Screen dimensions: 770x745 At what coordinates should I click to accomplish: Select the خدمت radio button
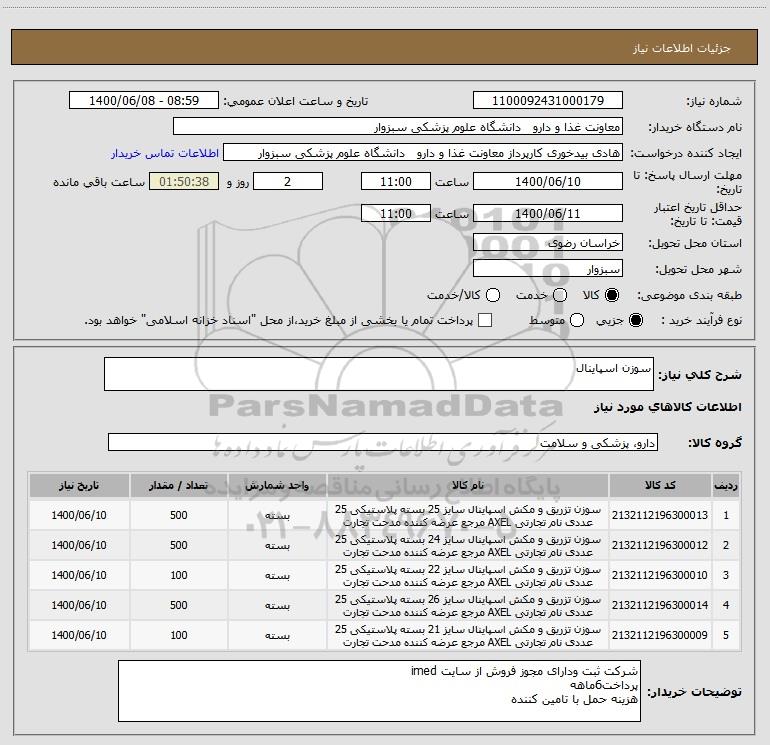(560, 295)
